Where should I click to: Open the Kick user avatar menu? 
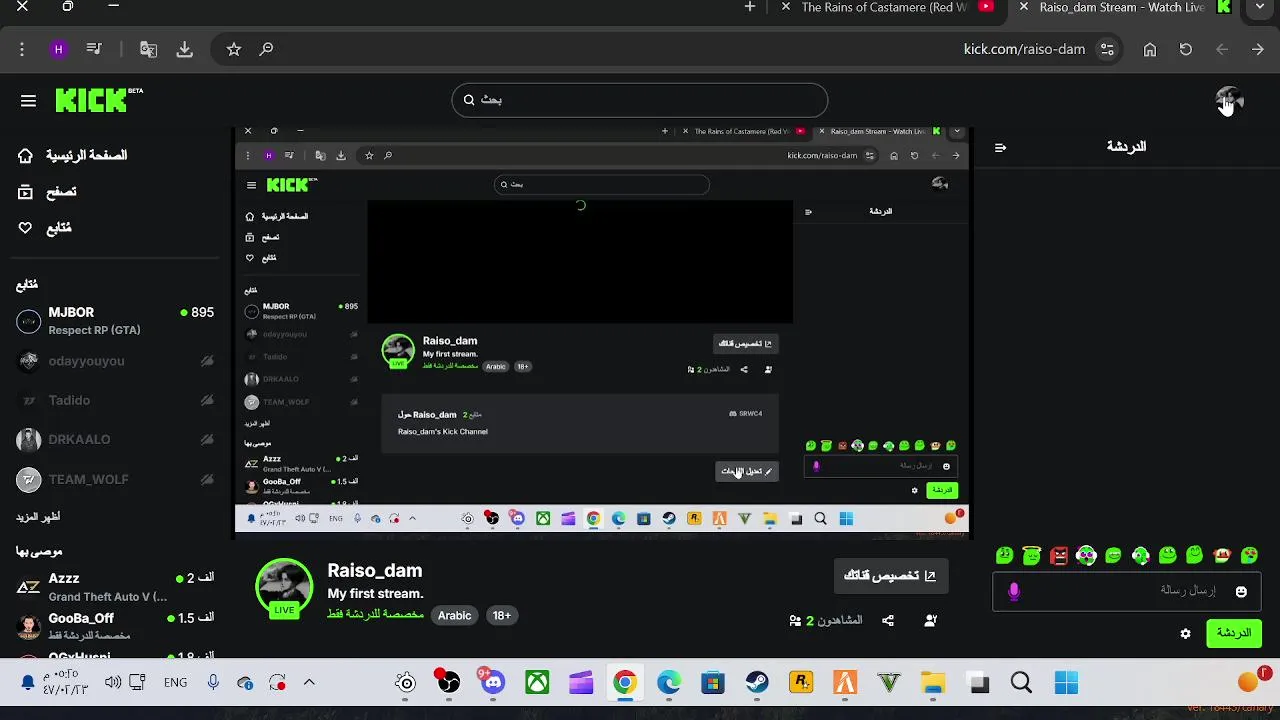[x=1229, y=100]
